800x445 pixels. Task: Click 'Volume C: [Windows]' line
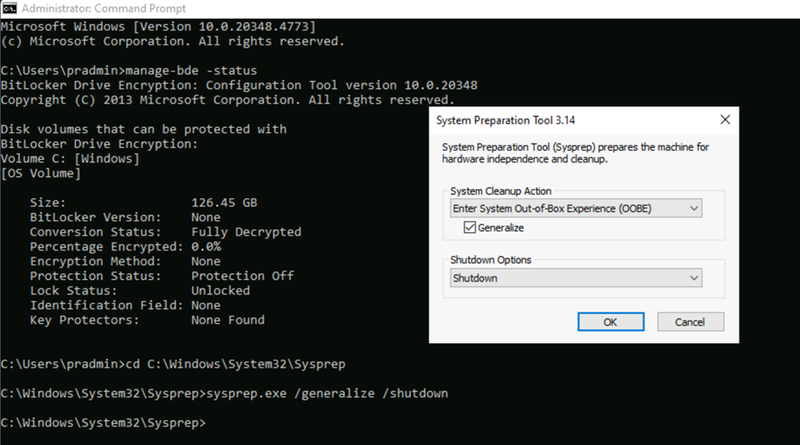click(70, 159)
